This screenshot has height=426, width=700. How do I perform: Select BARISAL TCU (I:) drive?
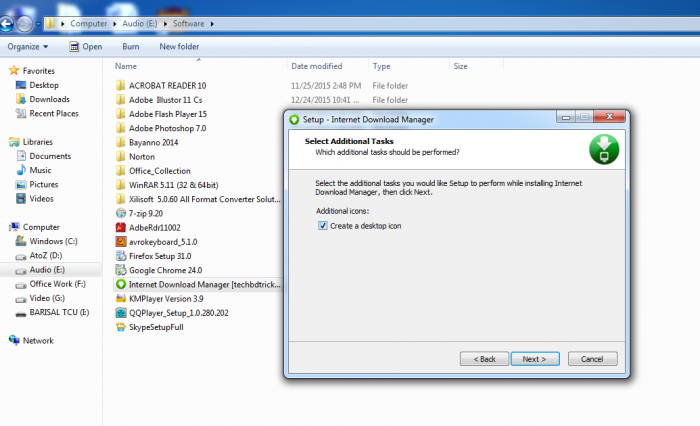[59, 313]
